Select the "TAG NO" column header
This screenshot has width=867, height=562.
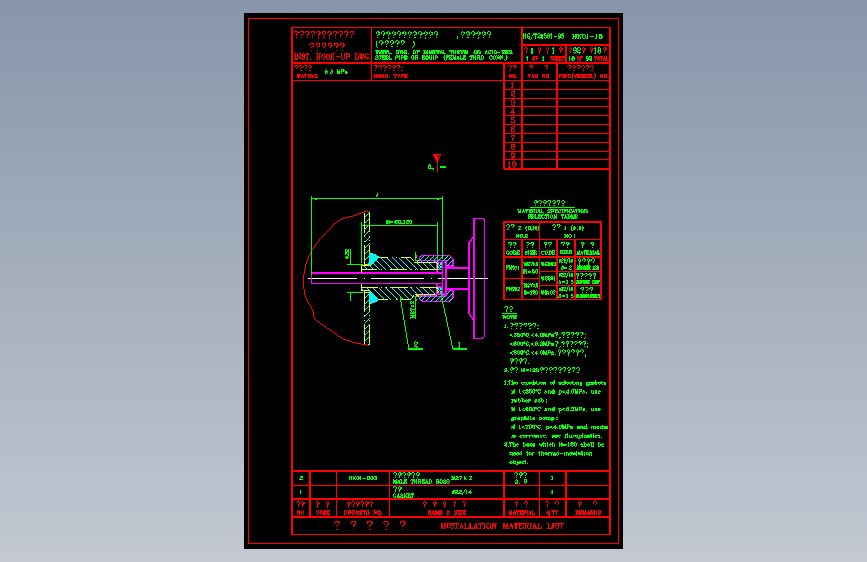point(539,76)
